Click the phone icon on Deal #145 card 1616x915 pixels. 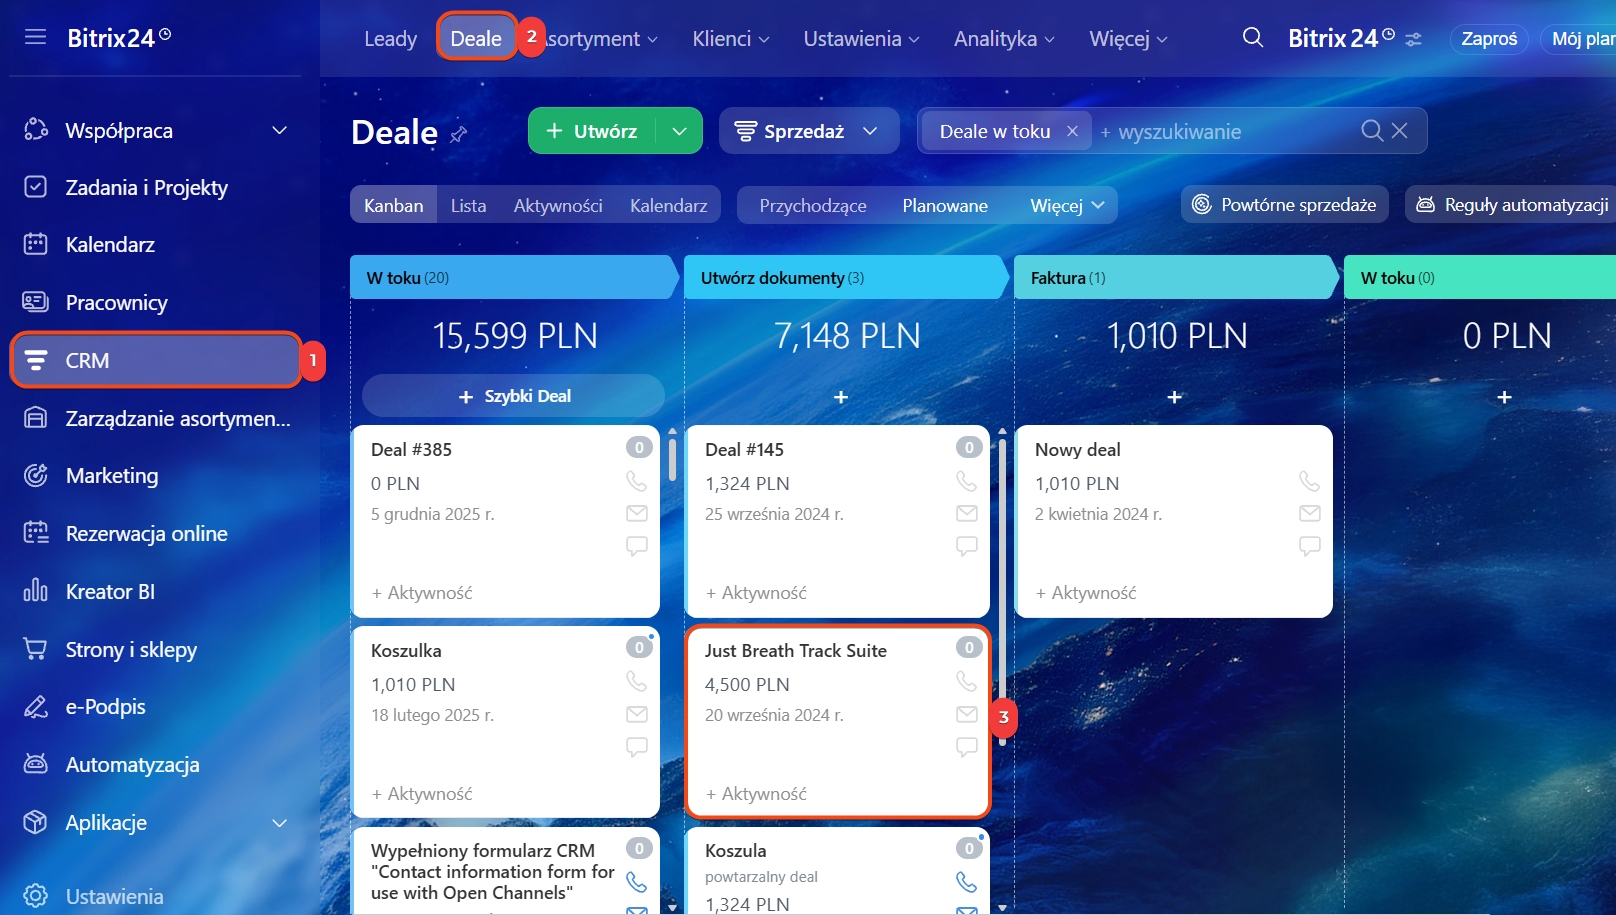point(966,481)
